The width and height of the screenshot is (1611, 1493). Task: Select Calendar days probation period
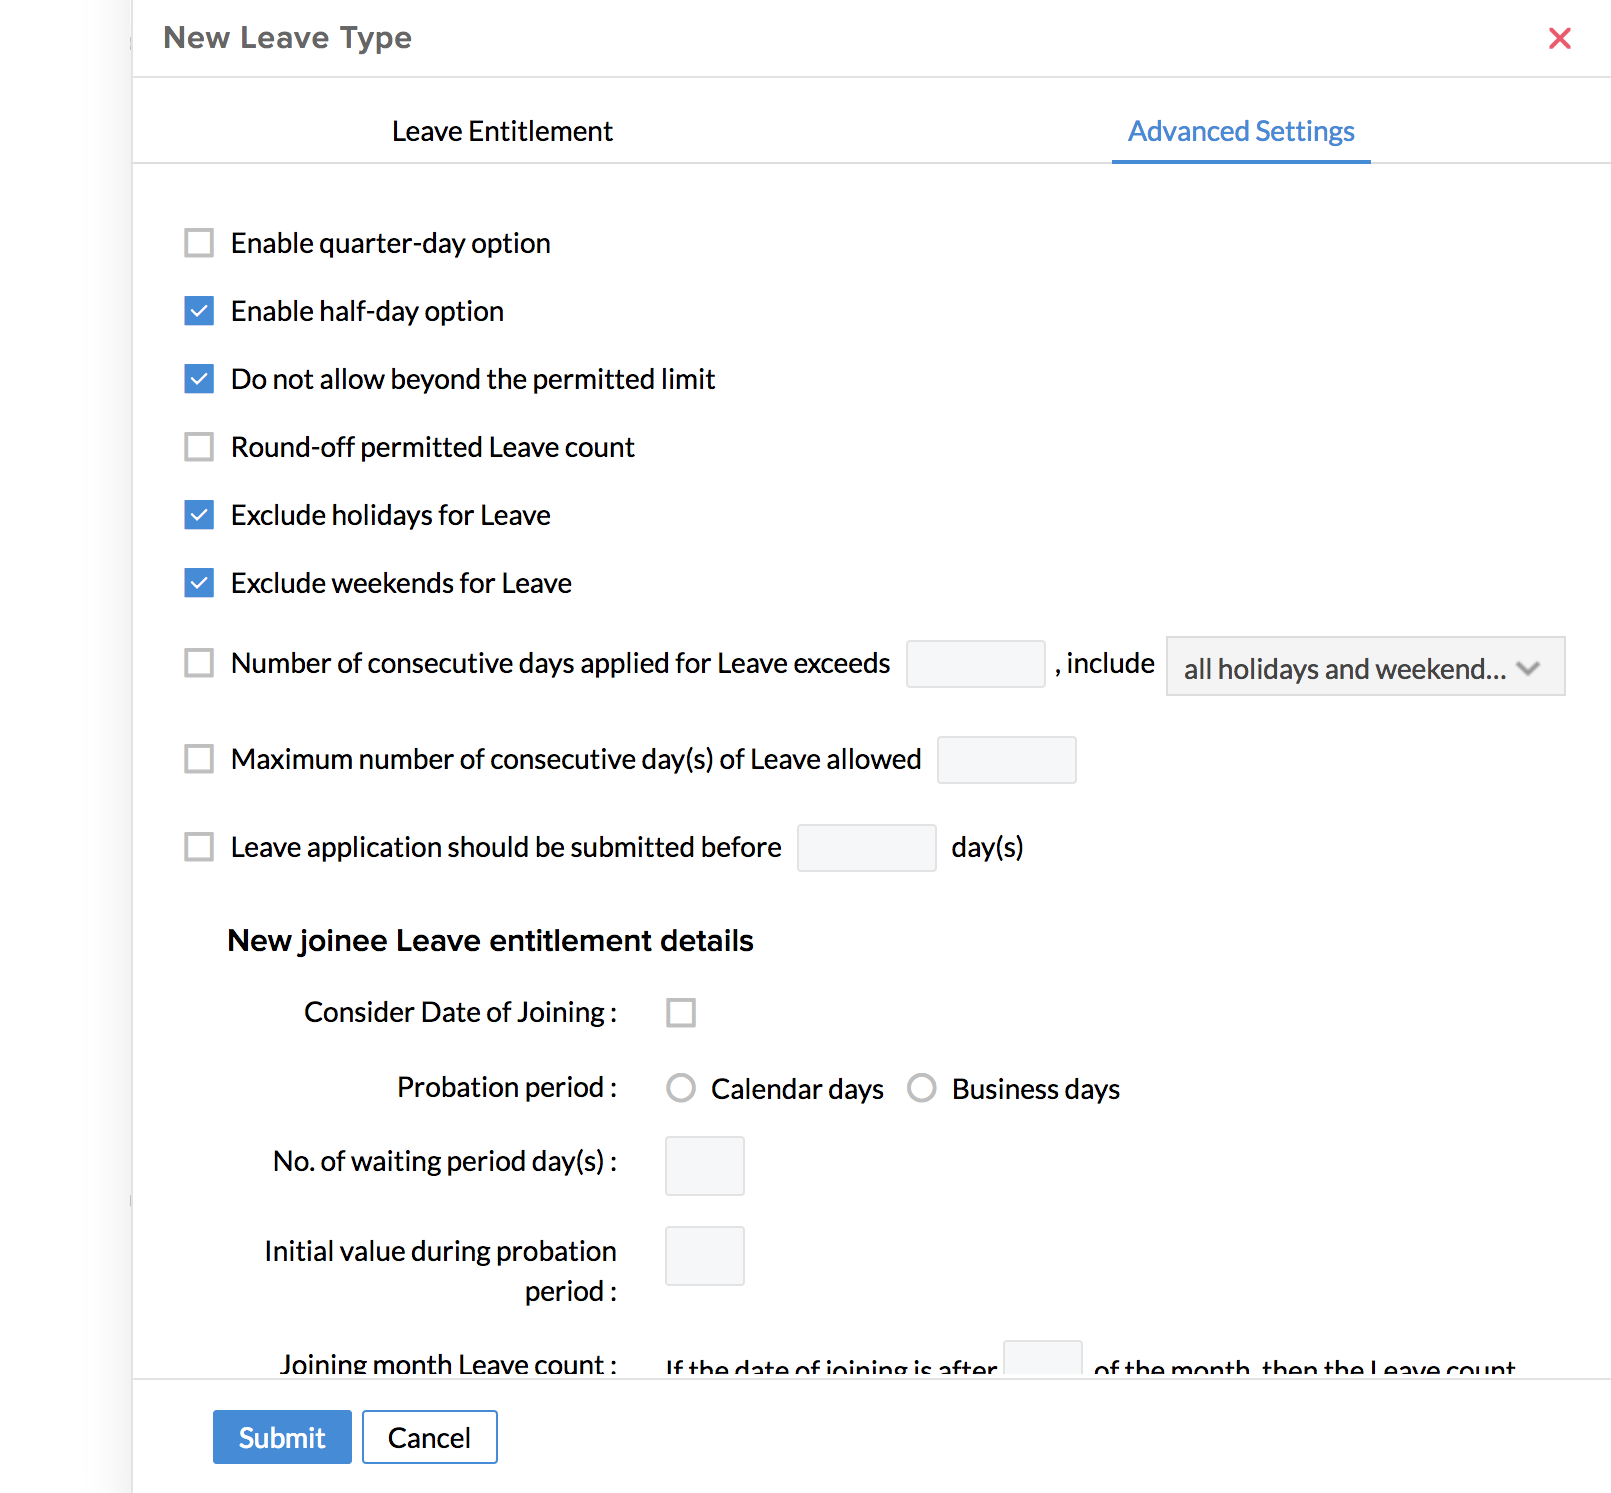coord(681,1088)
